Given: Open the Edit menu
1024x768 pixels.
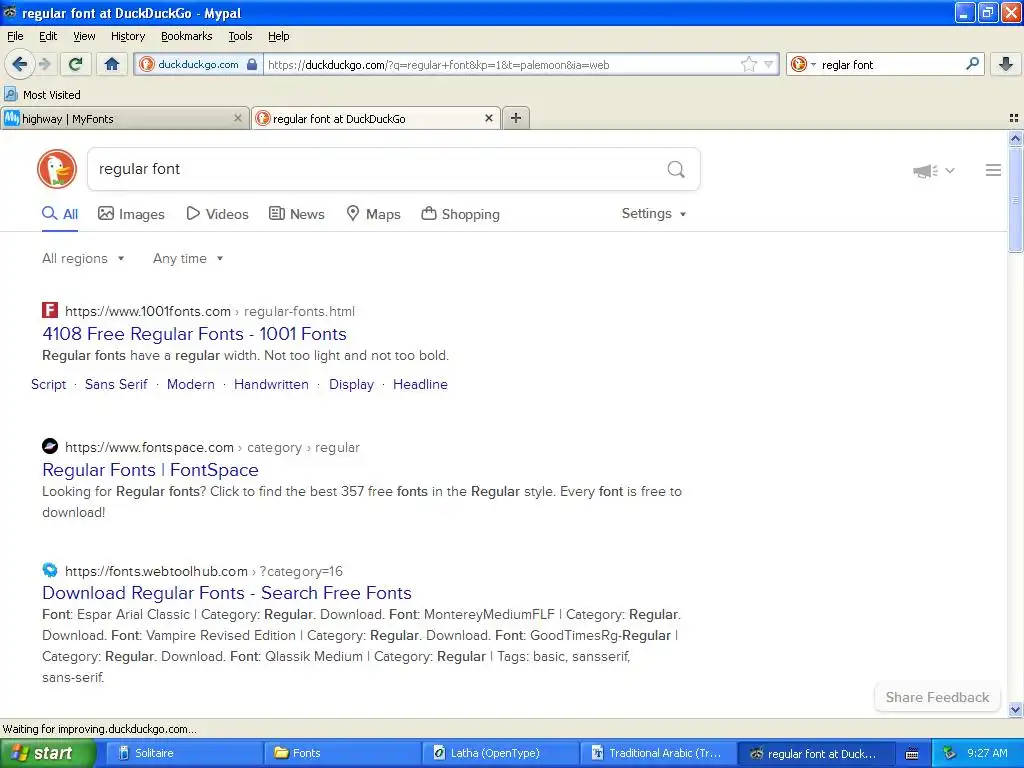Looking at the screenshot, I should tap(48, 36).
